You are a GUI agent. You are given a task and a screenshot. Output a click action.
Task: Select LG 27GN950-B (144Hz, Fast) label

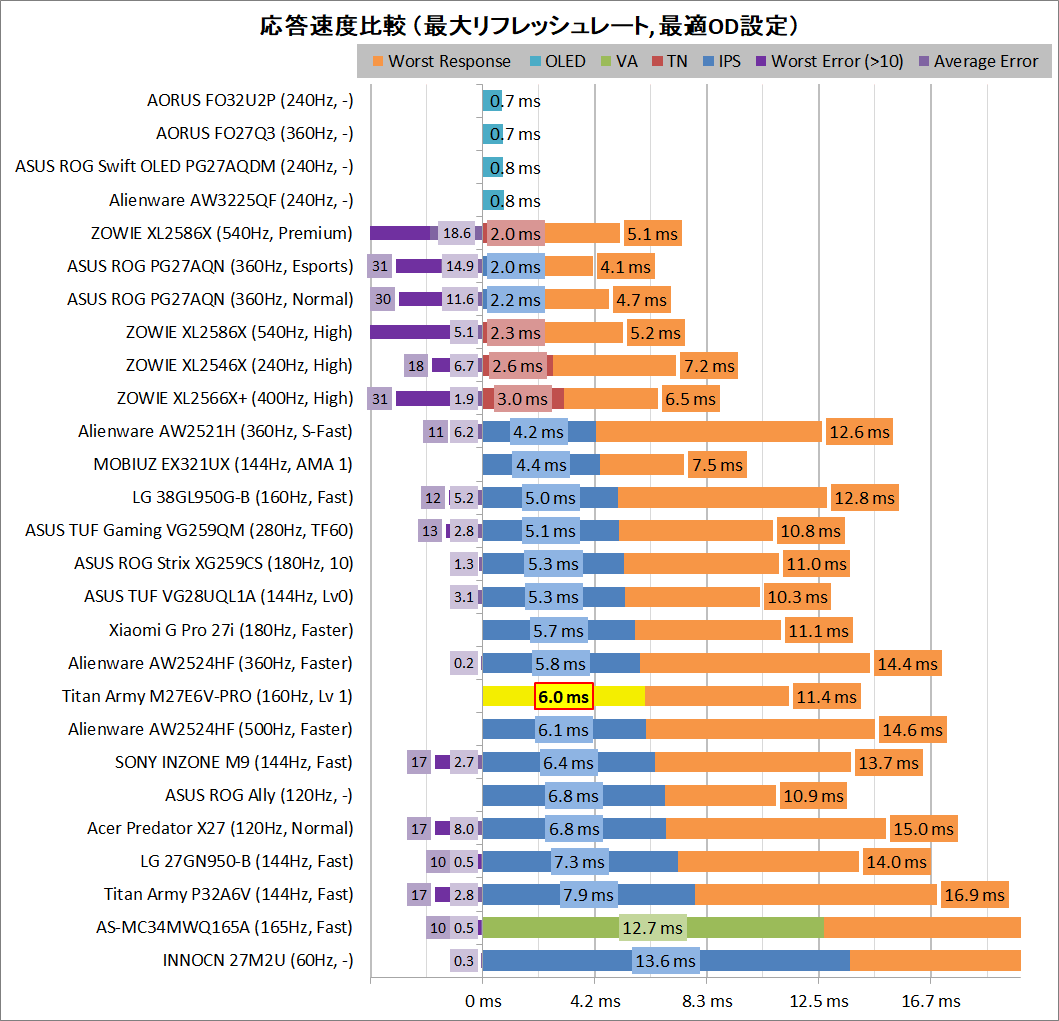tap(247, 862)
